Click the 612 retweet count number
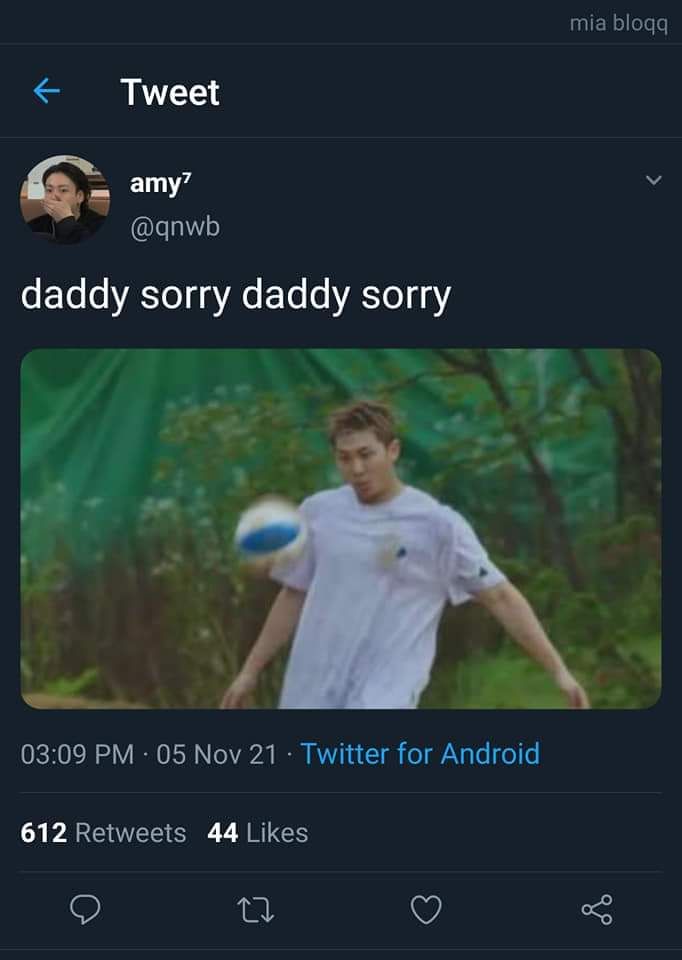 [43, 833]
